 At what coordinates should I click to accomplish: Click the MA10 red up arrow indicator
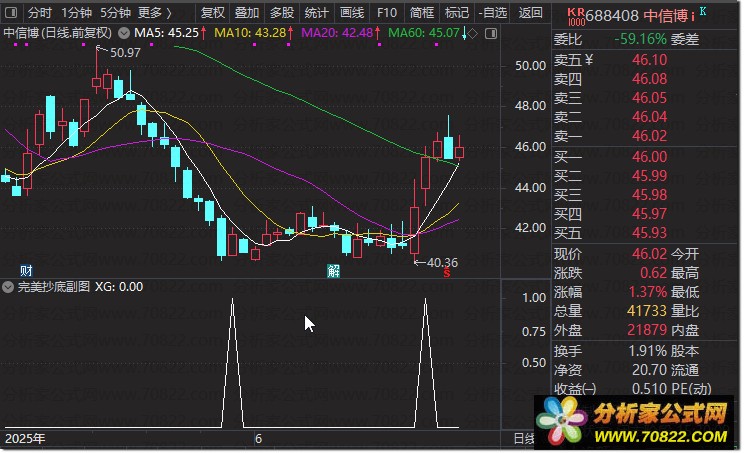point(290,33)
